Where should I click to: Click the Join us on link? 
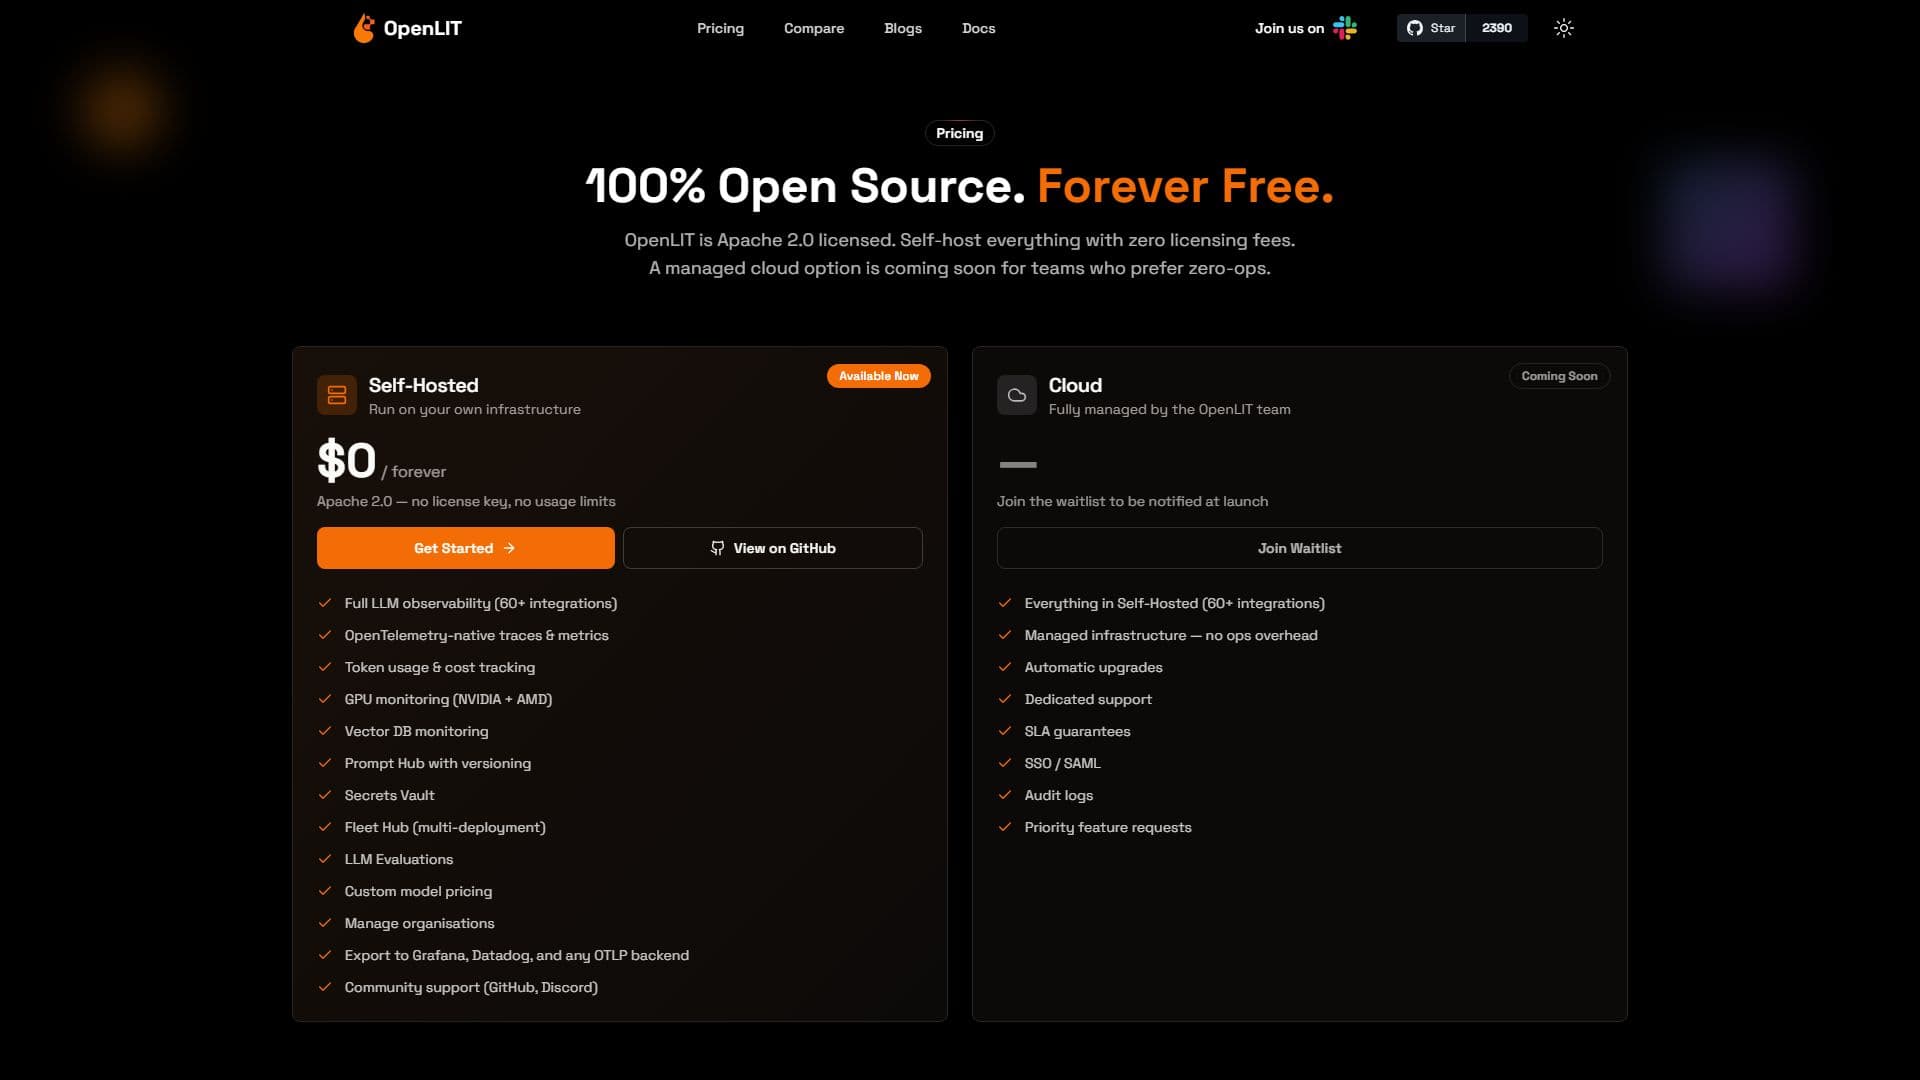click(x=1289, y=28)
